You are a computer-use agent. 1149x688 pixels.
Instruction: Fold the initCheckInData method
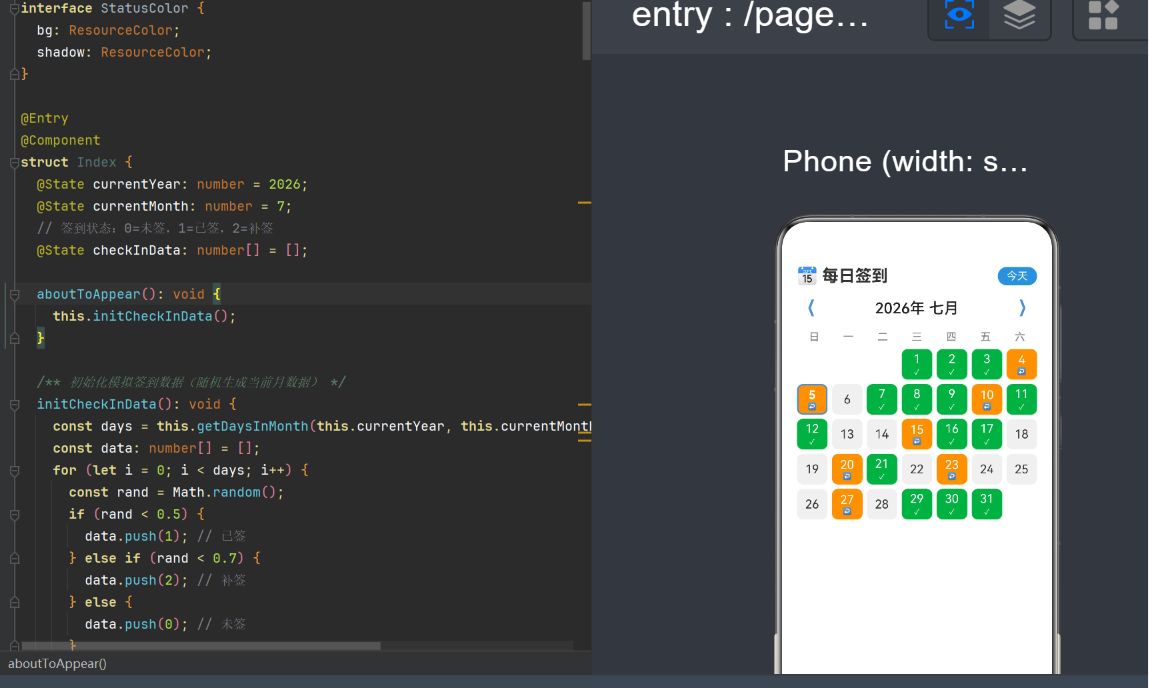tap(14, 404)
